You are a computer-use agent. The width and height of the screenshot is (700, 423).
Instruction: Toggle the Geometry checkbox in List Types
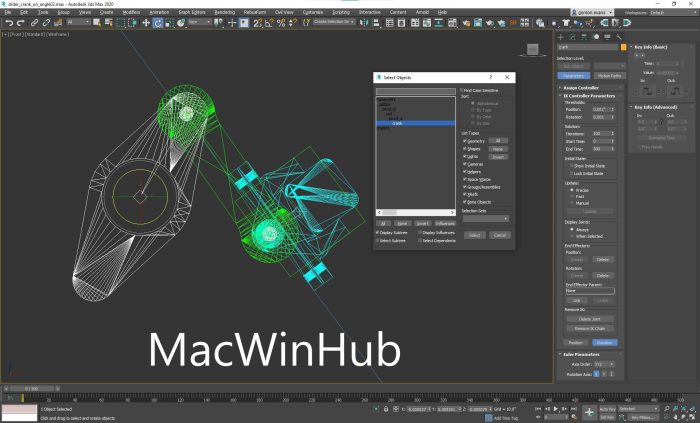tap(465, 141)
